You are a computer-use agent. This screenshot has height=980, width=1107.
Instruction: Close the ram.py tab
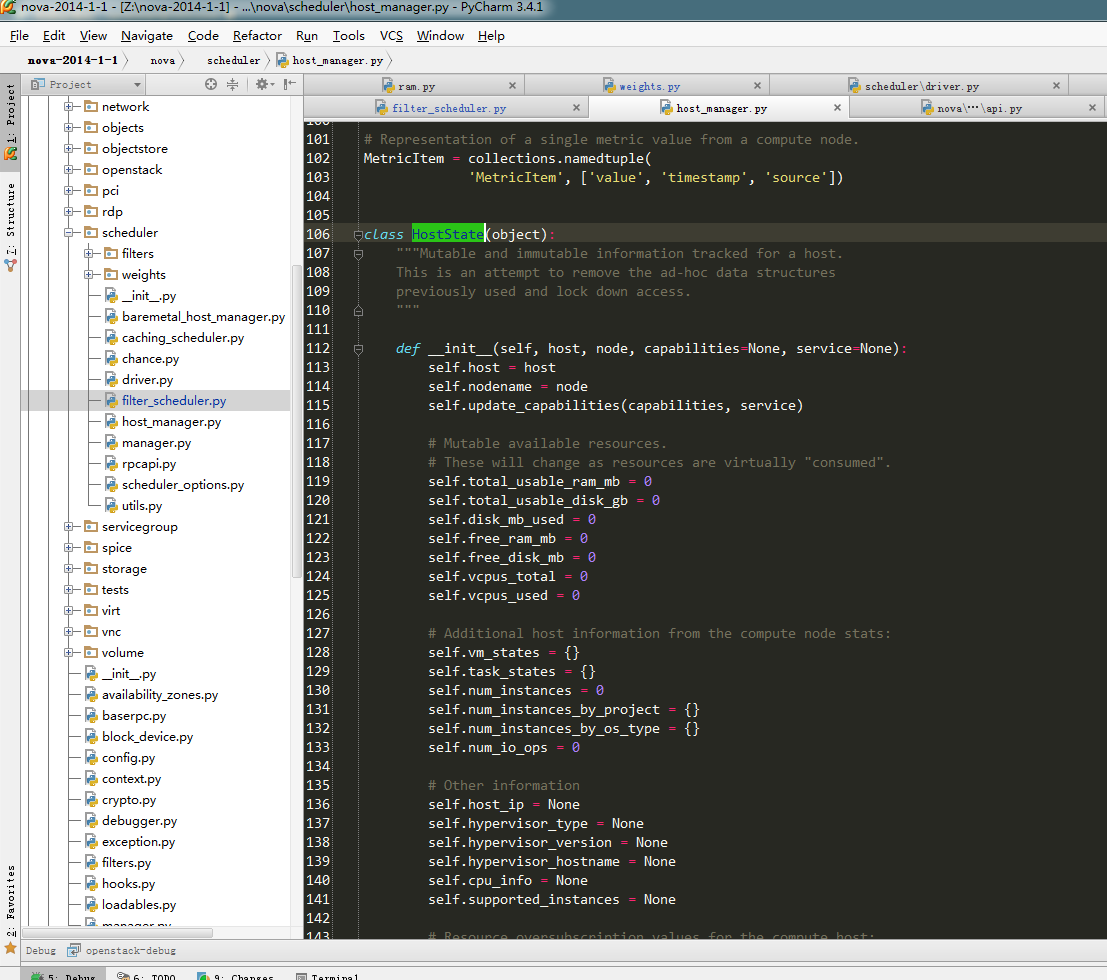[x=513, y=85]
